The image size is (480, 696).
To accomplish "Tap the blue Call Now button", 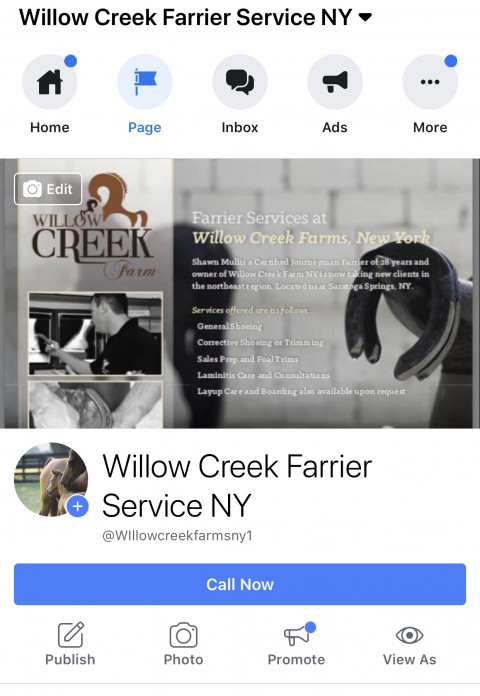I will click(240, 584).
